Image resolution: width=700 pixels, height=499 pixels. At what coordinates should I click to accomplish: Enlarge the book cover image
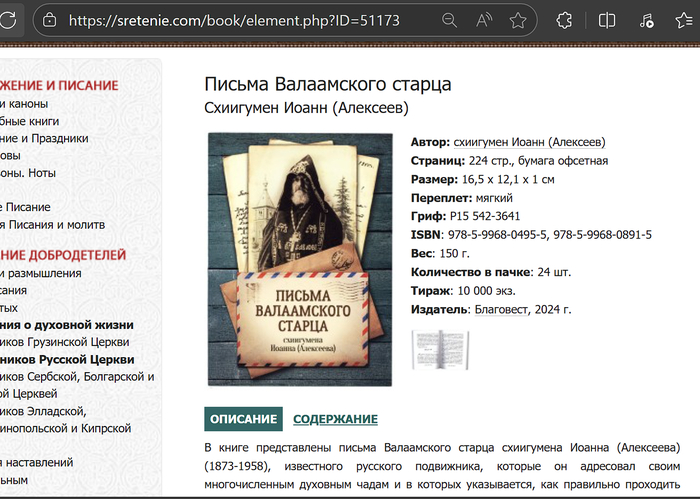(300, 258)
